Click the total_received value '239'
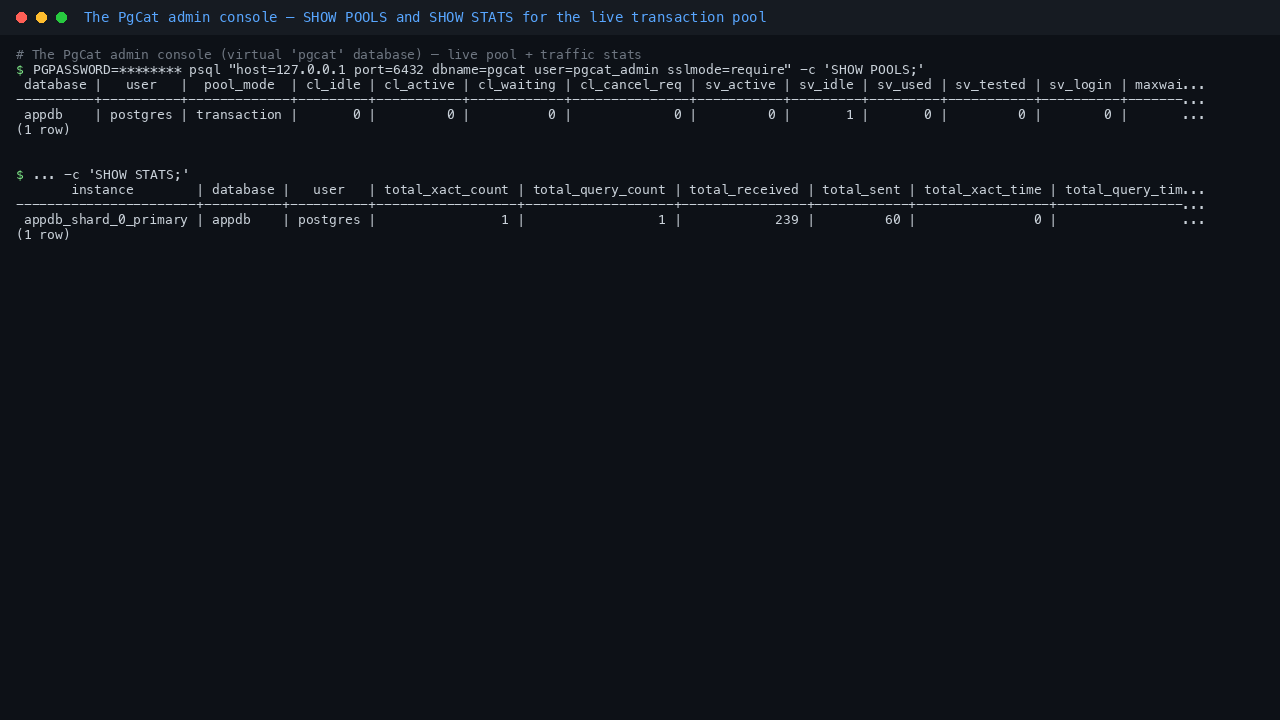The width and height of the screenshot is (1280, 720). pyautogui.click(x=787, y=219)
